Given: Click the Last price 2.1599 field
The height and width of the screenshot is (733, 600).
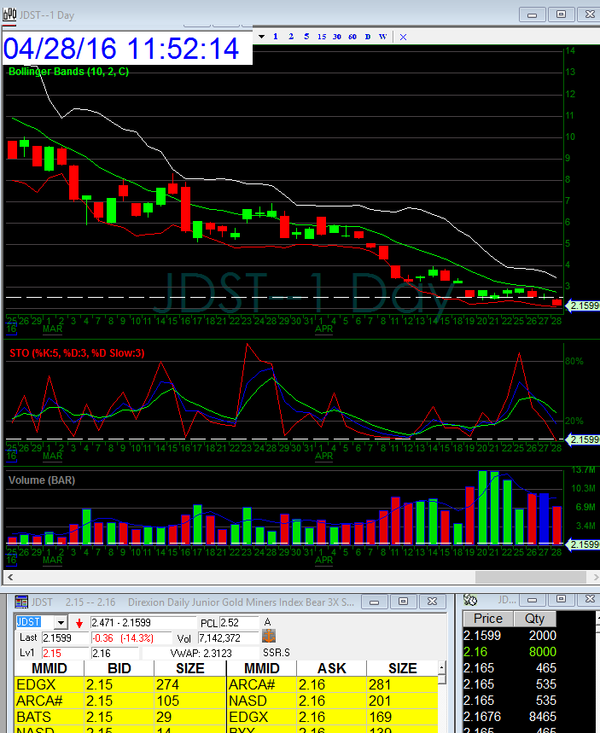Looking at the screenshot, I should 65,638.
